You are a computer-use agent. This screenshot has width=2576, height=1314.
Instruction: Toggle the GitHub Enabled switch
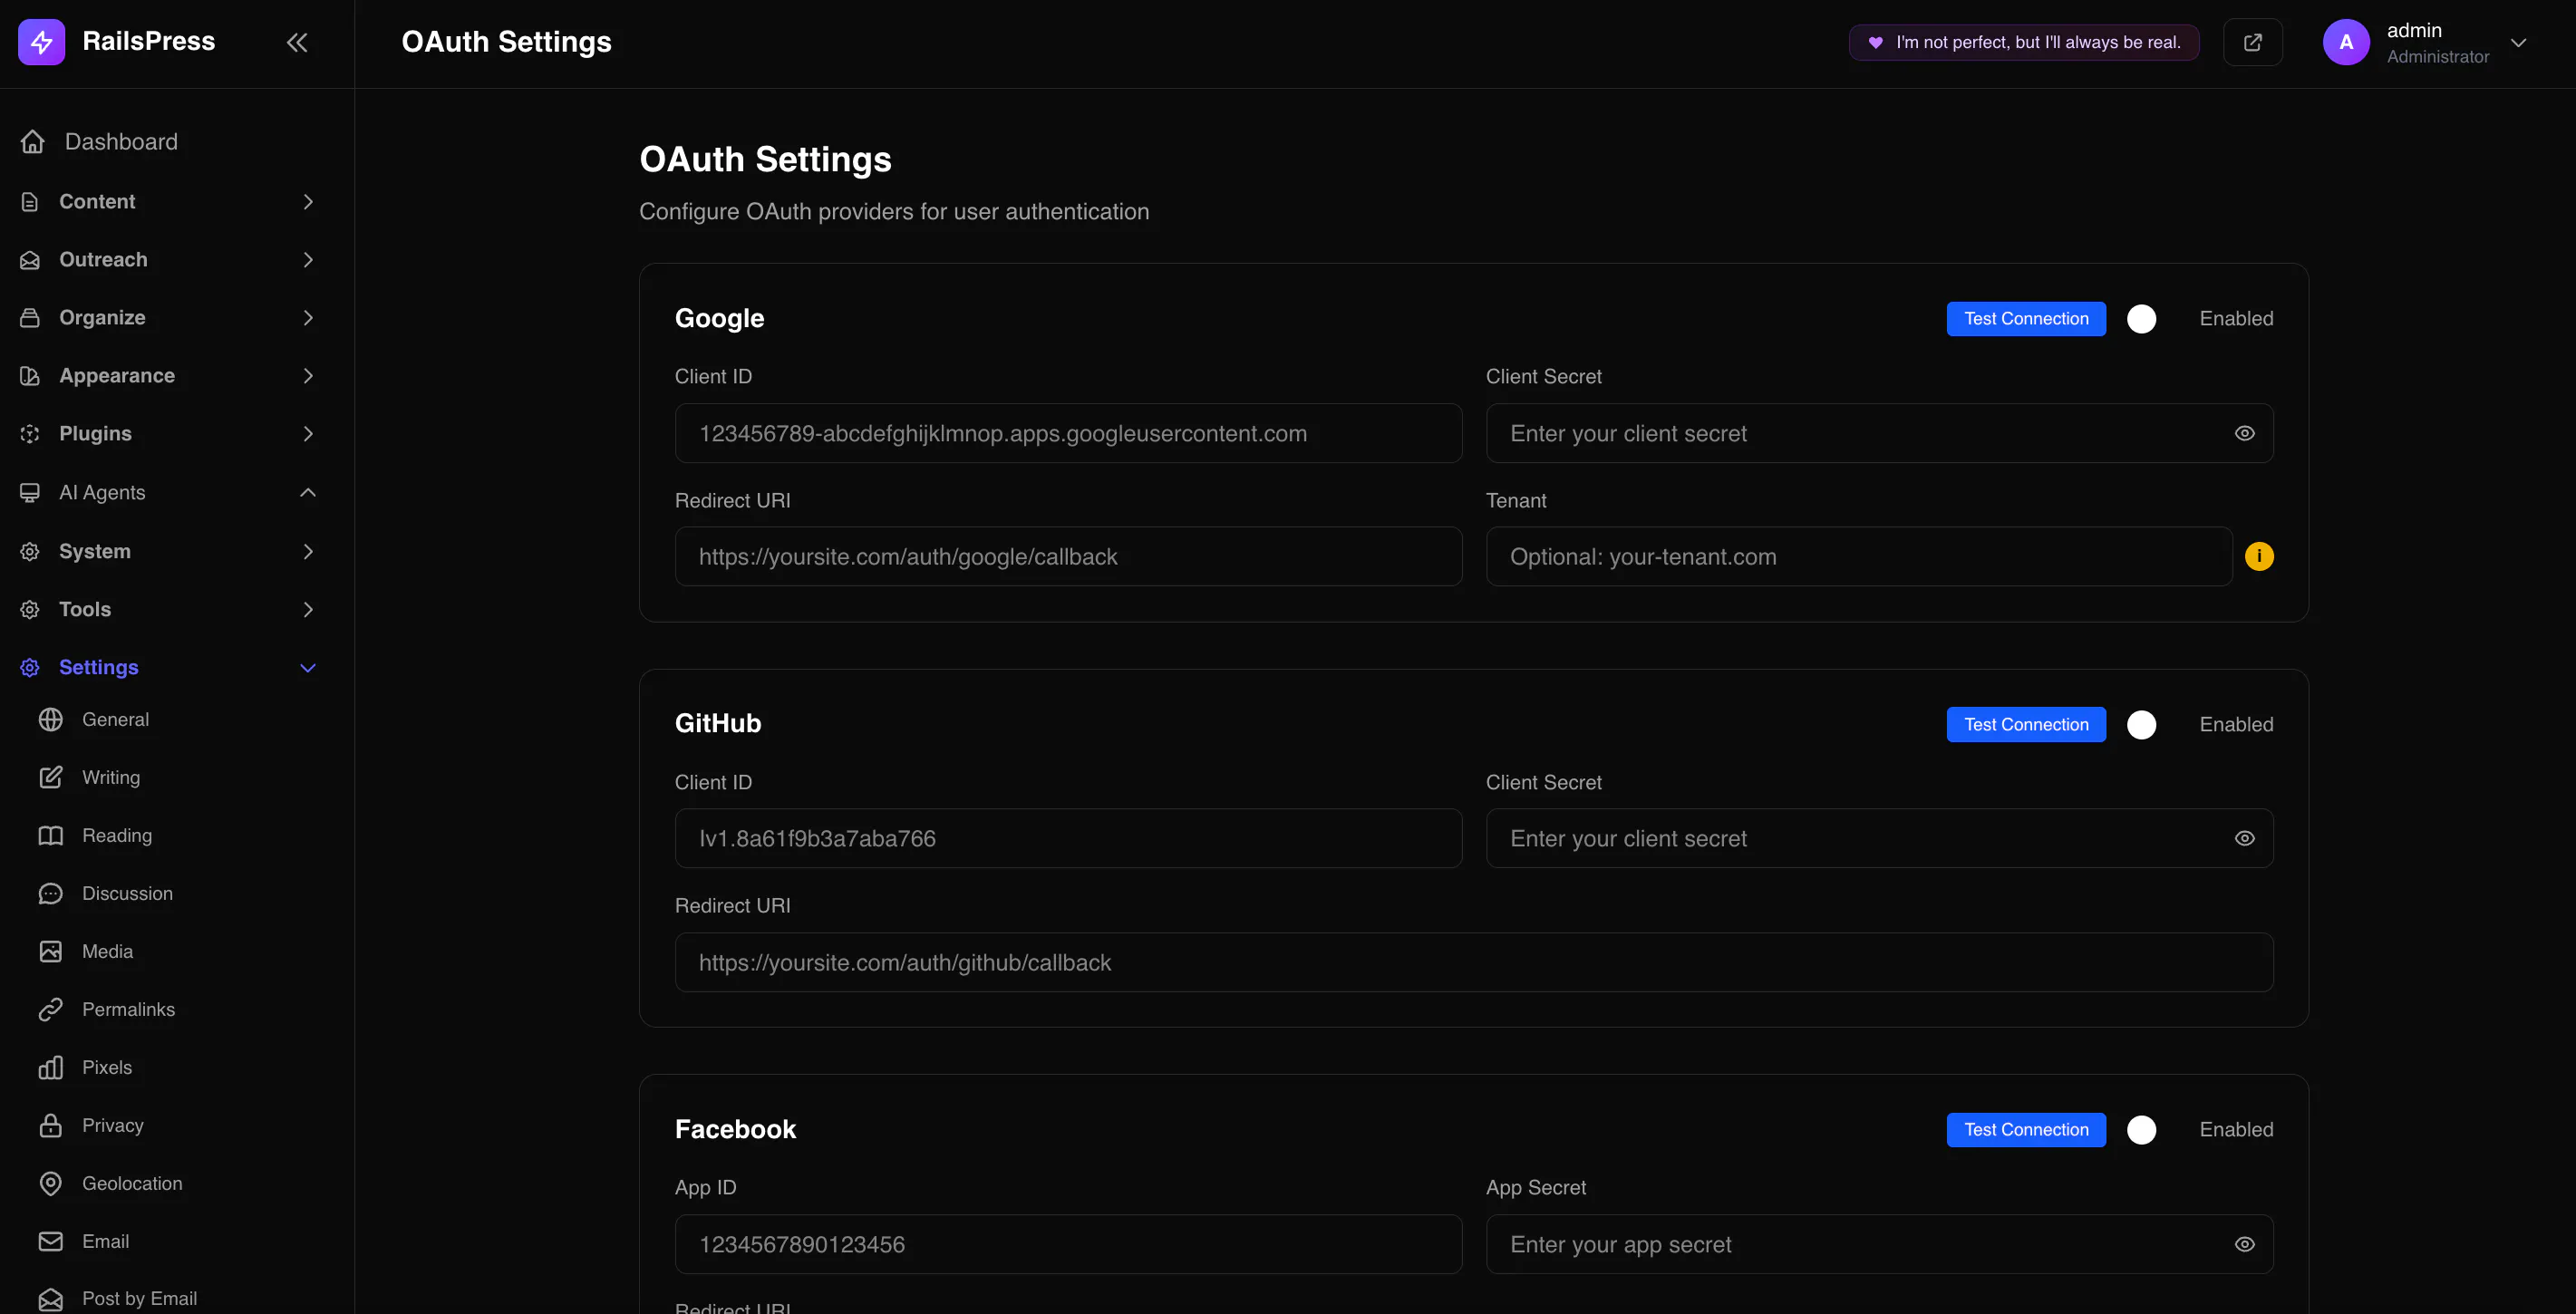click(x=2142, y=725)
